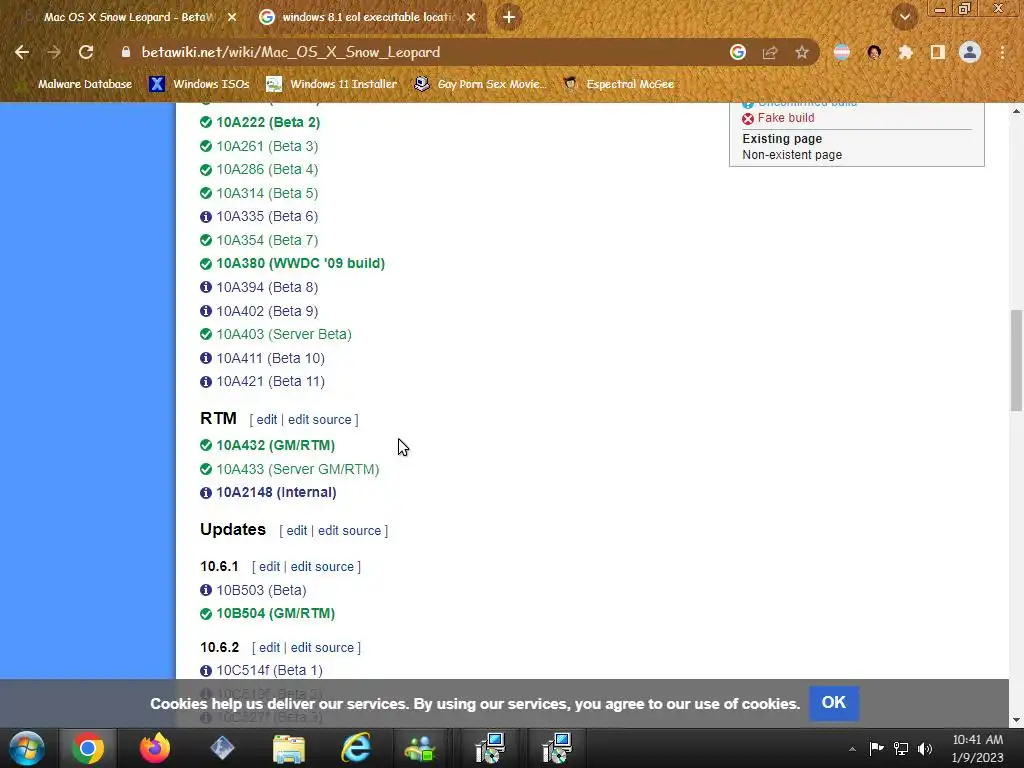Open Espectral McGee bookmark

(x=618, y=84)
